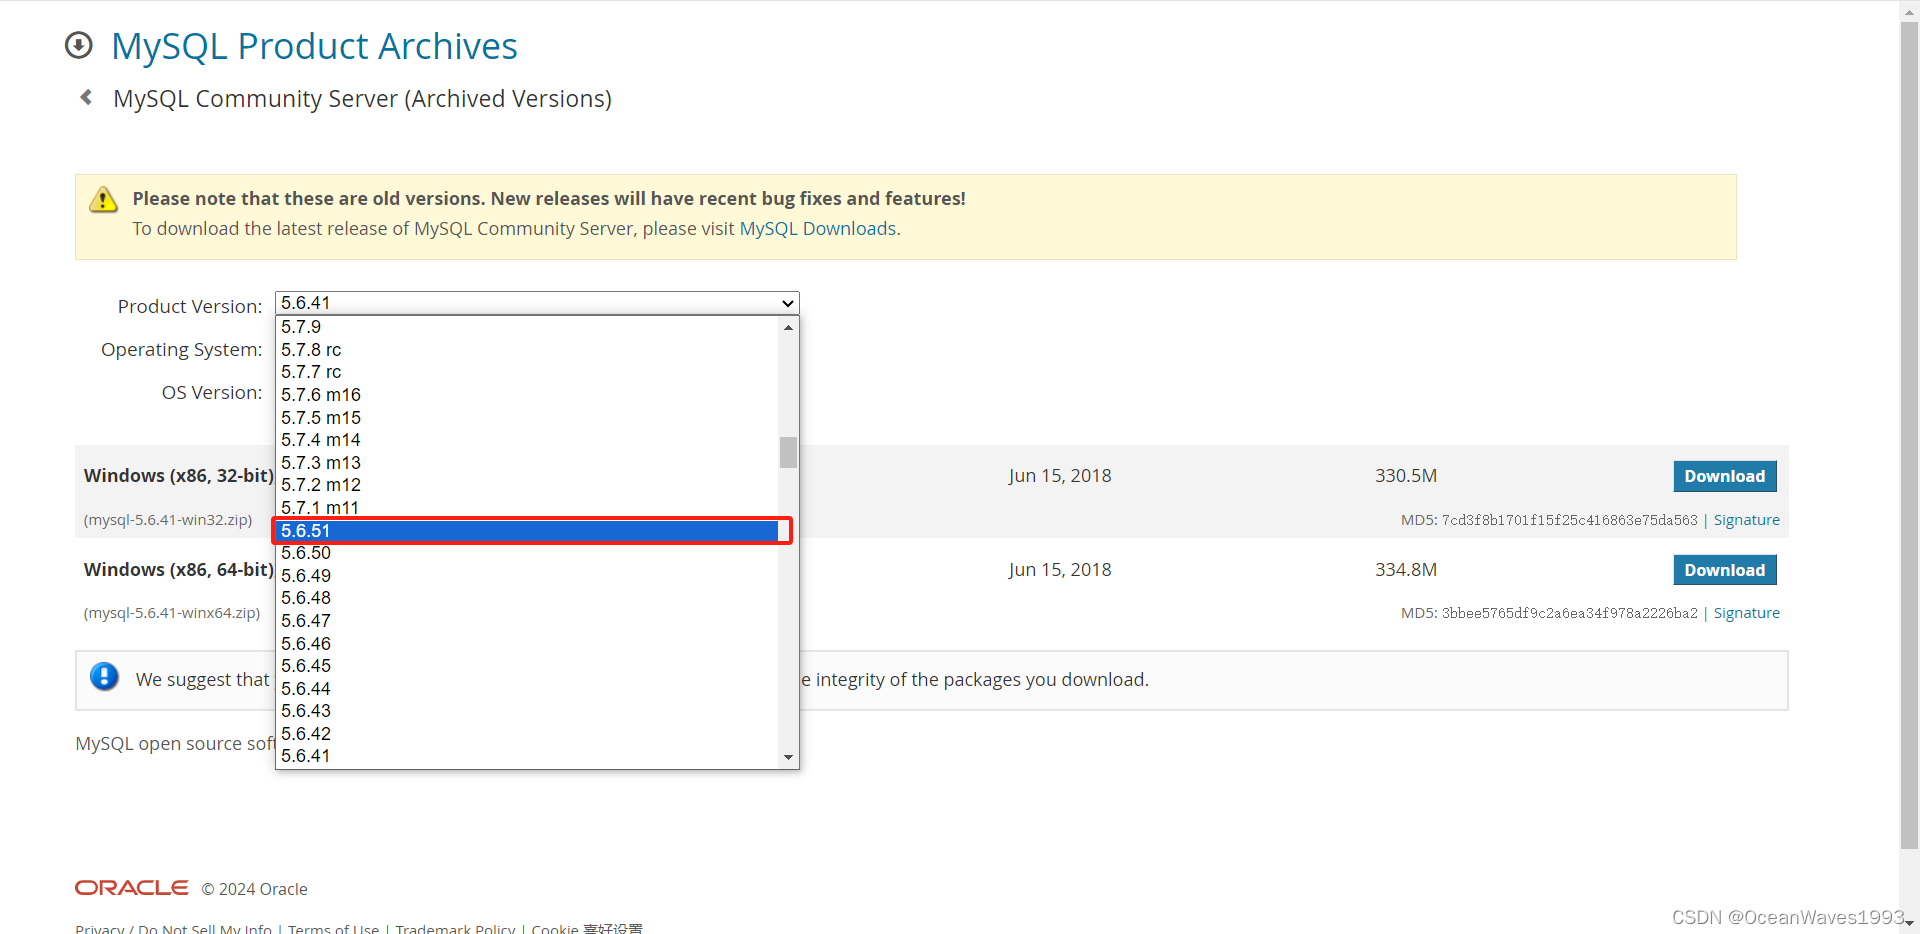
Task: Choose version 5.6.48 in dropdown list
Action: click(x=527, y=598)
